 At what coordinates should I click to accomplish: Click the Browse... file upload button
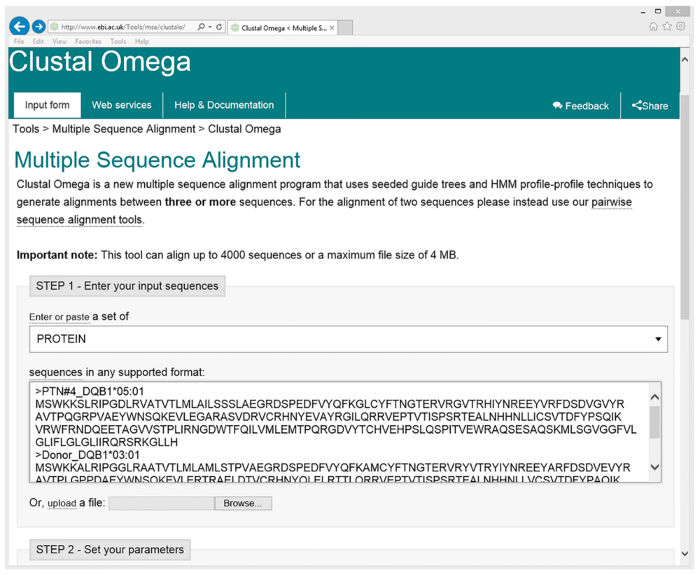(243, 503)
